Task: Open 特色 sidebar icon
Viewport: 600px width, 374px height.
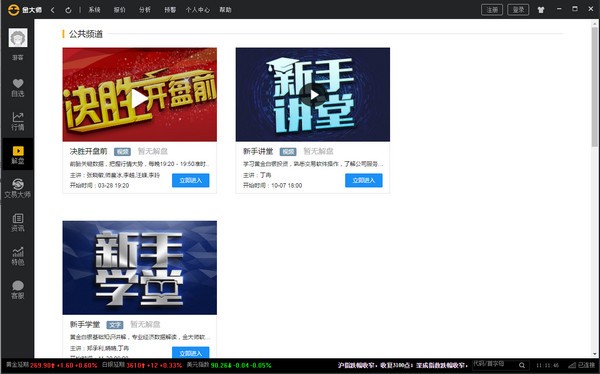Action: pyautogui.click(x=18, y=256)
